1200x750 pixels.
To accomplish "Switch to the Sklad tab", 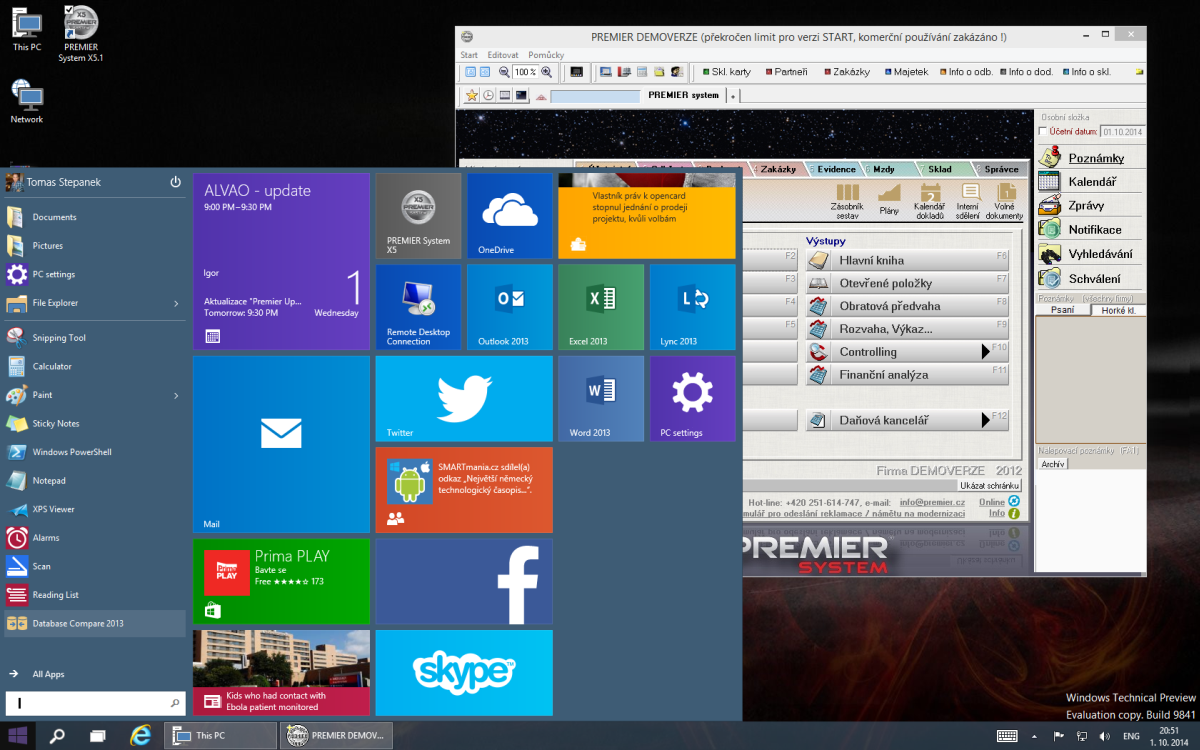I will pos(939,169).
